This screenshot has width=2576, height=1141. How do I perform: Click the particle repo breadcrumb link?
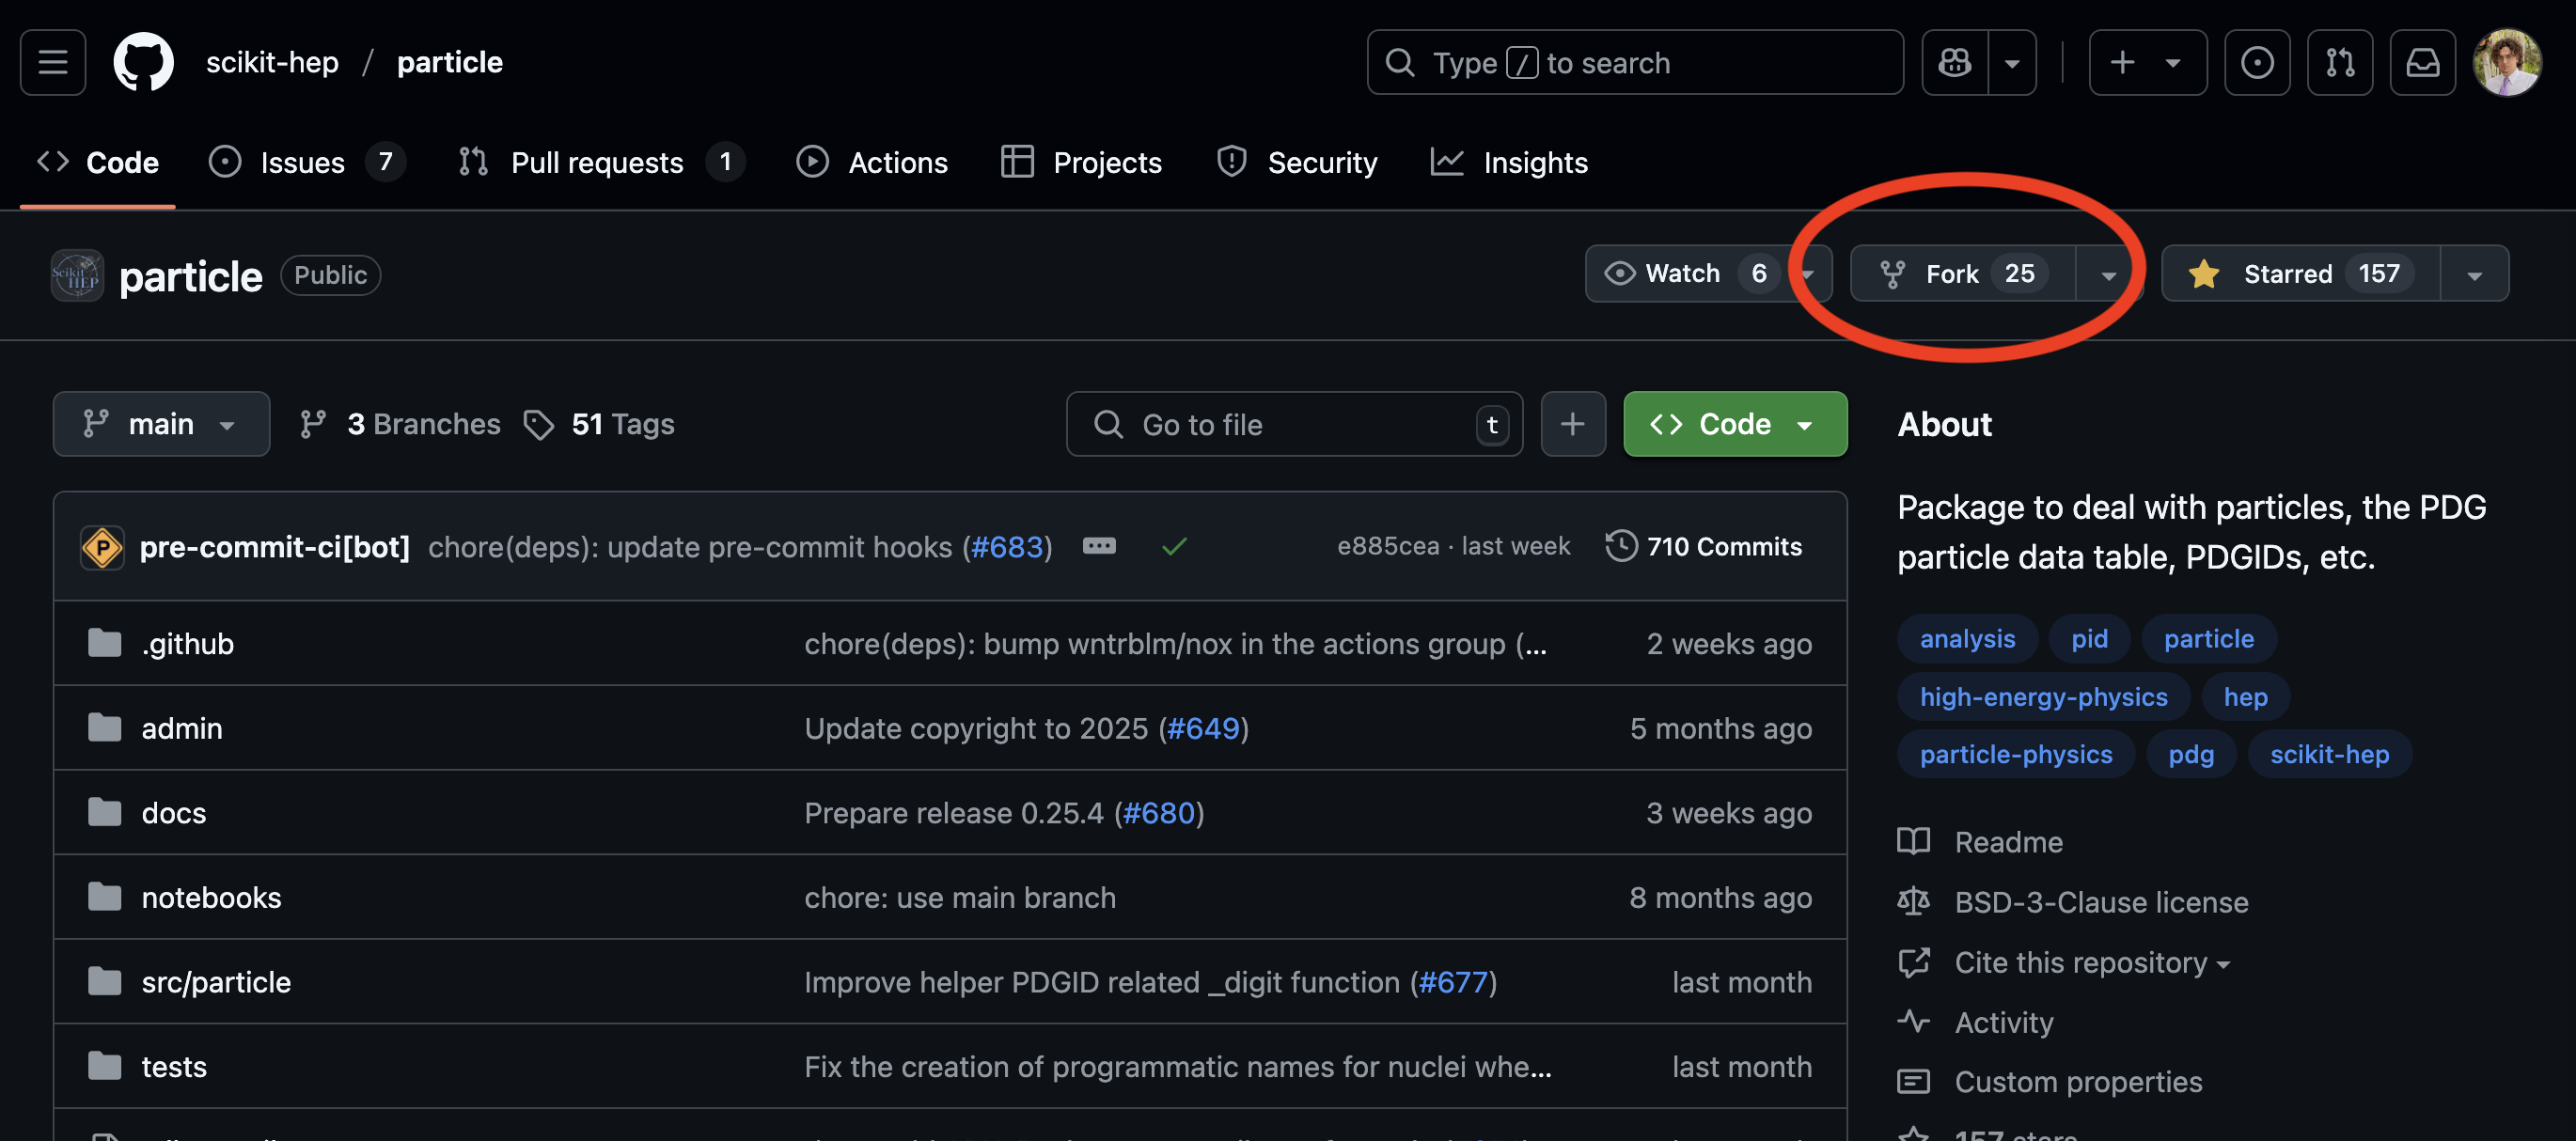click(450, 62)
